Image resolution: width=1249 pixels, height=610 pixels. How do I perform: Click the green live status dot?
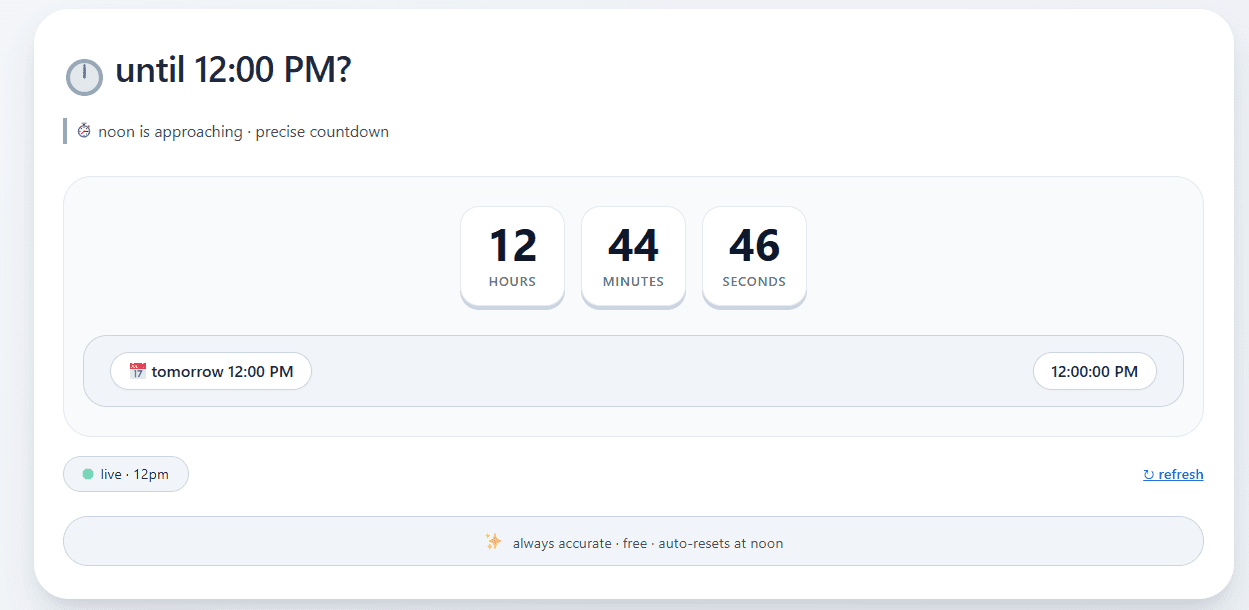point(88,474)
